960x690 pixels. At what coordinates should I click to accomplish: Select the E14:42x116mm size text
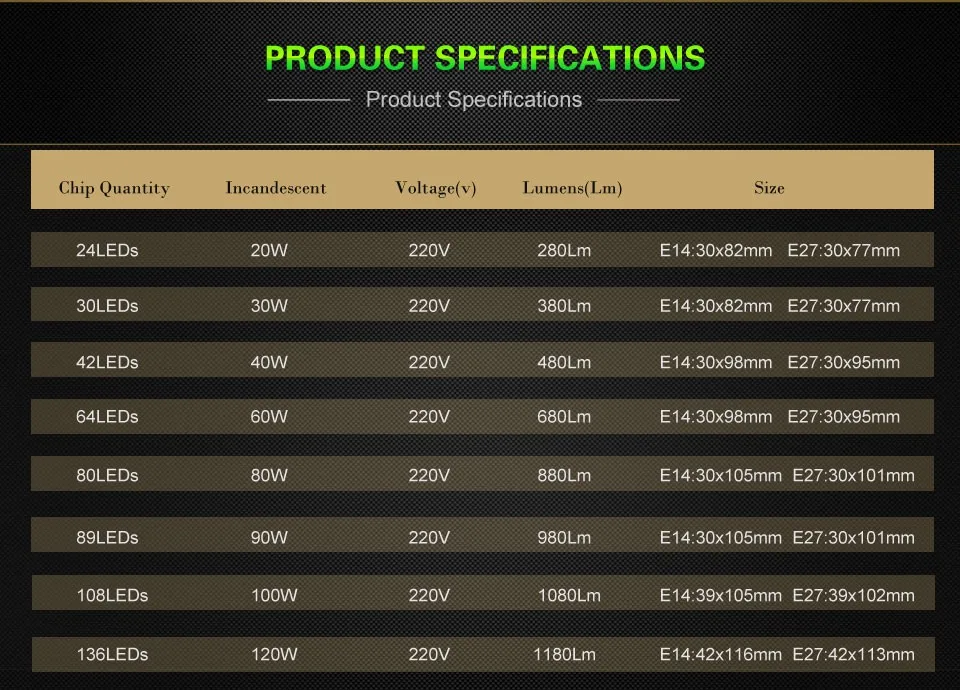pos(720,655)
